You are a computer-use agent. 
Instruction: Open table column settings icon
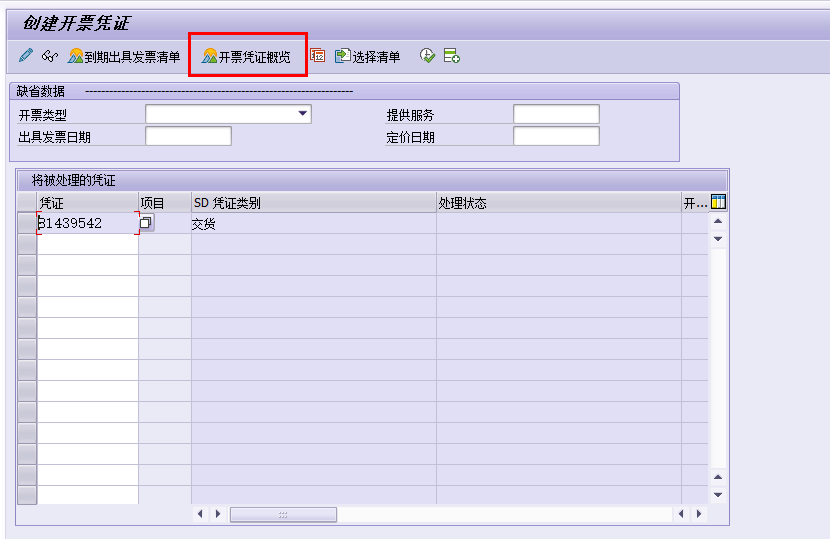click(718, 202)
